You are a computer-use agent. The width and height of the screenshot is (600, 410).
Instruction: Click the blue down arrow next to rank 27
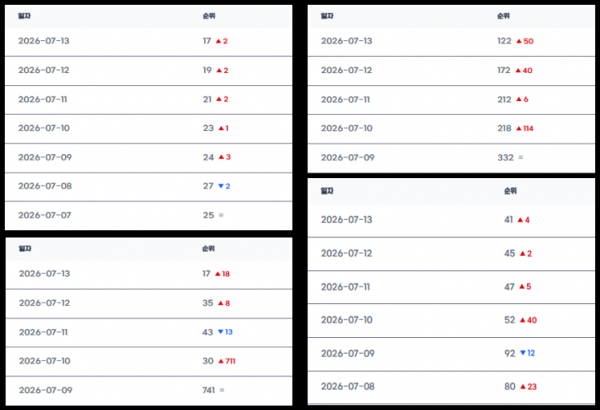tap(221, 186)
